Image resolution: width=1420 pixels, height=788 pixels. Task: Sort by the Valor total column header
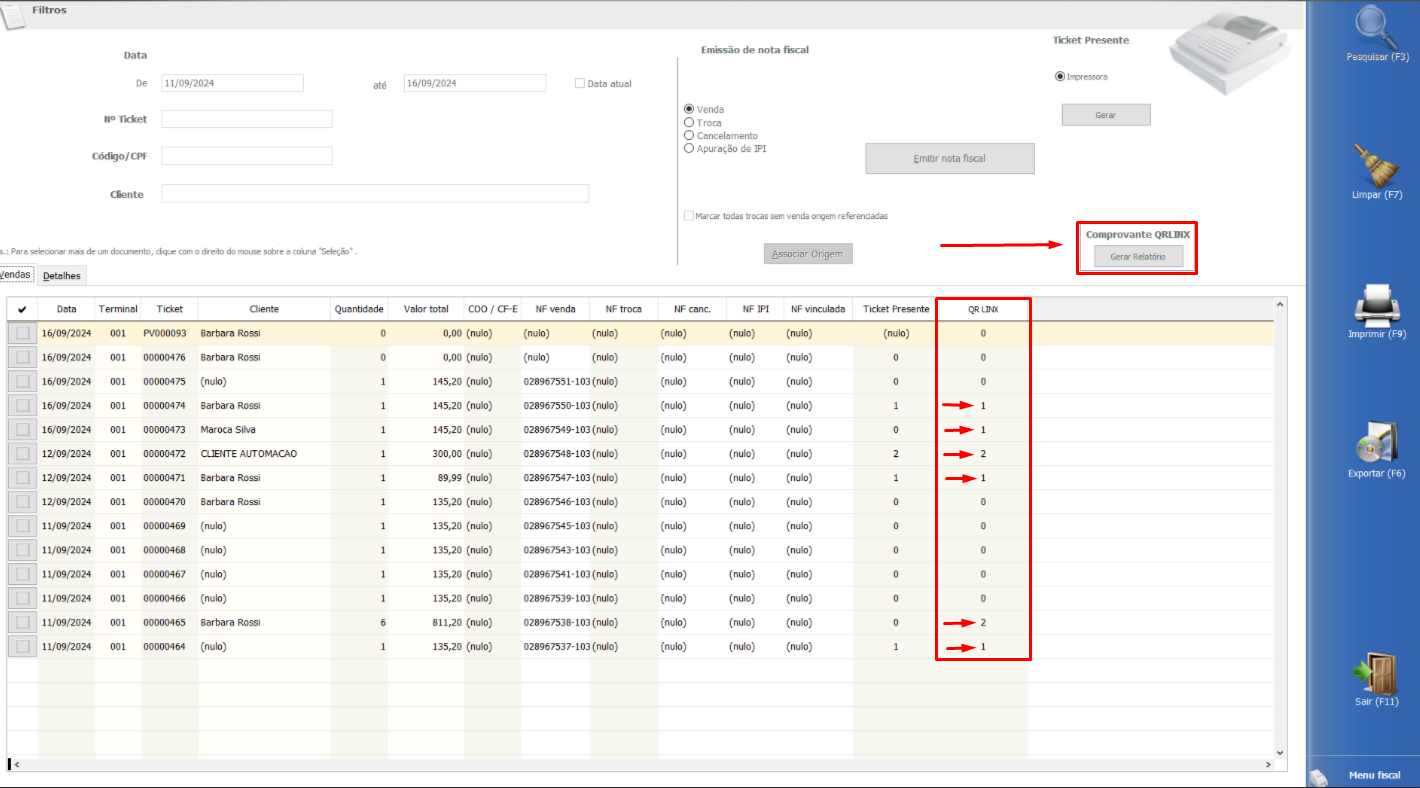pos(426,309)
